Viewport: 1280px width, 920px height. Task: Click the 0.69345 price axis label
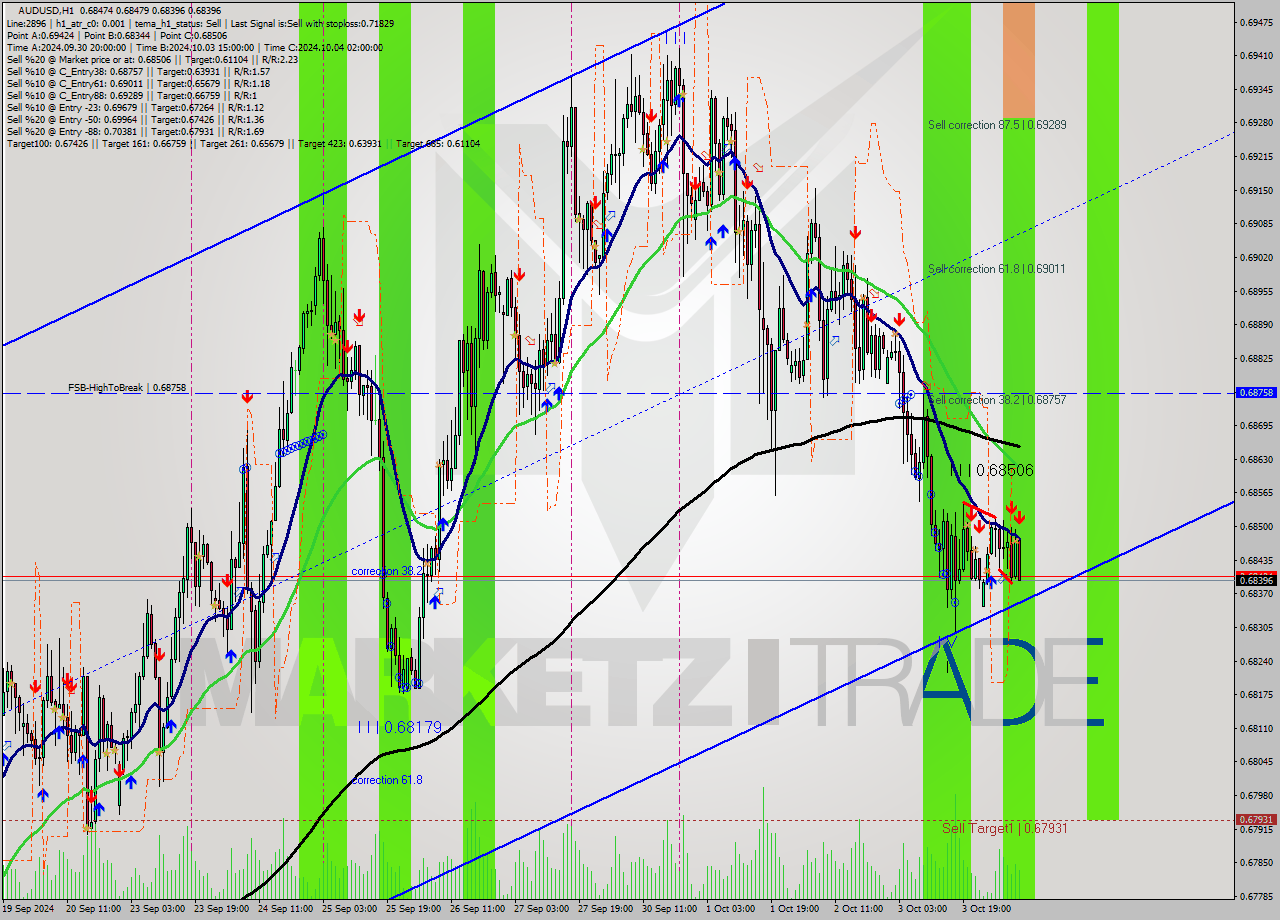1256,89
